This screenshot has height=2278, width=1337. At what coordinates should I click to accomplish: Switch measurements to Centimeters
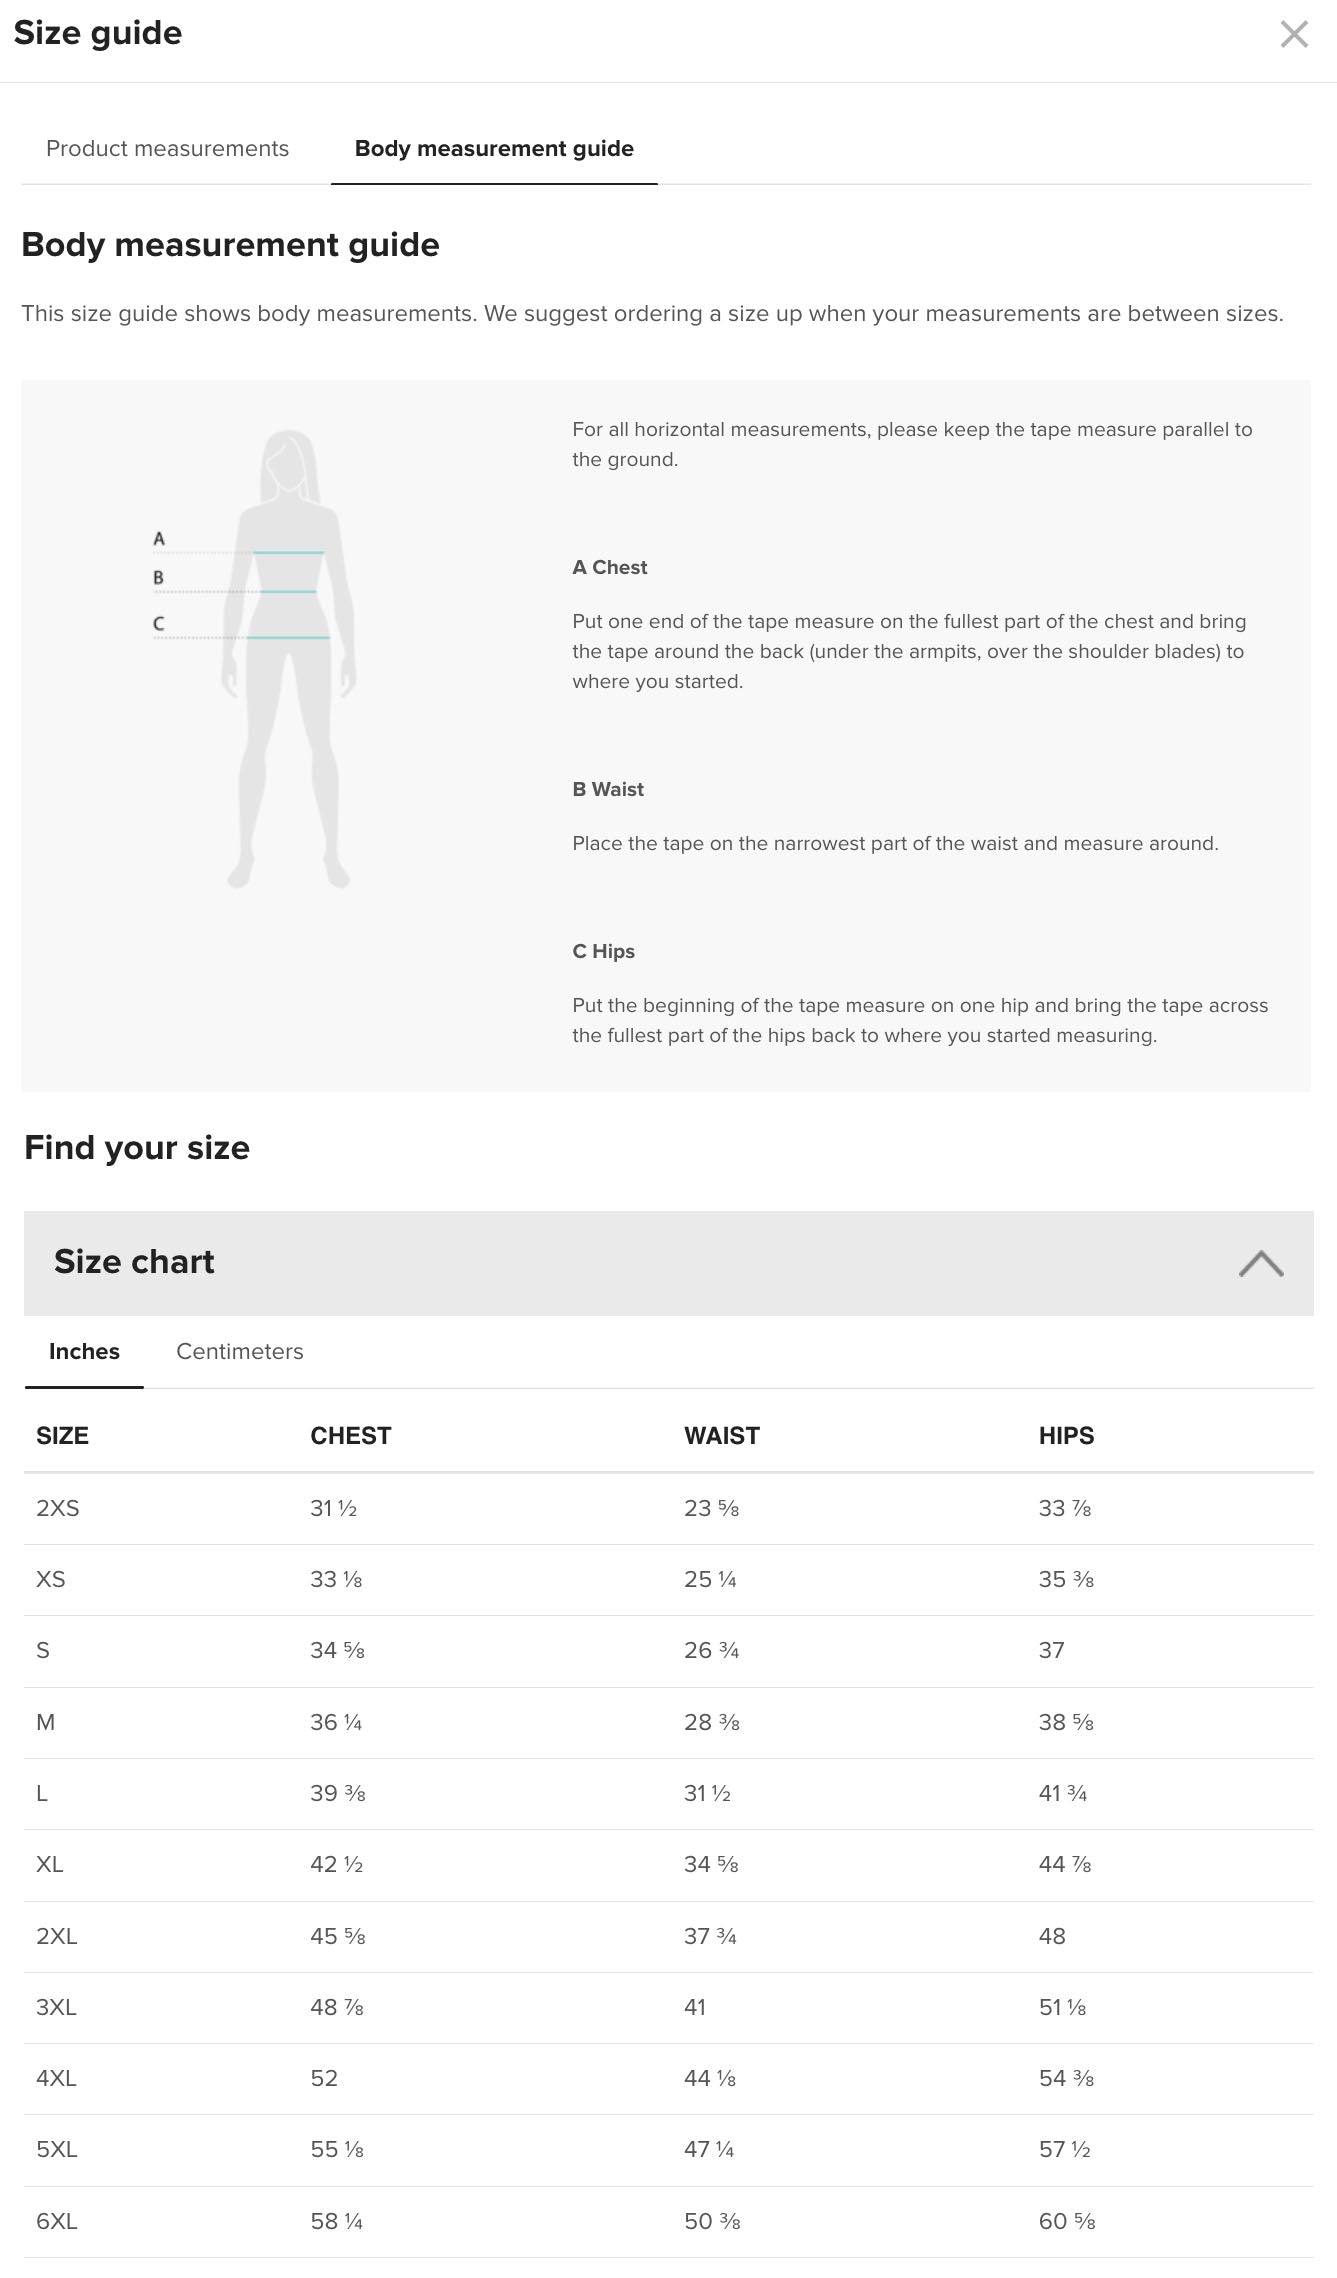(240, 1351)
